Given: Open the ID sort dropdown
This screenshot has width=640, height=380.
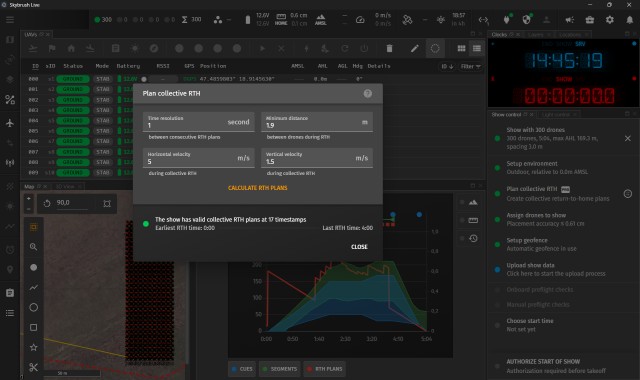Looking at the screenshot, I should 447,66.
